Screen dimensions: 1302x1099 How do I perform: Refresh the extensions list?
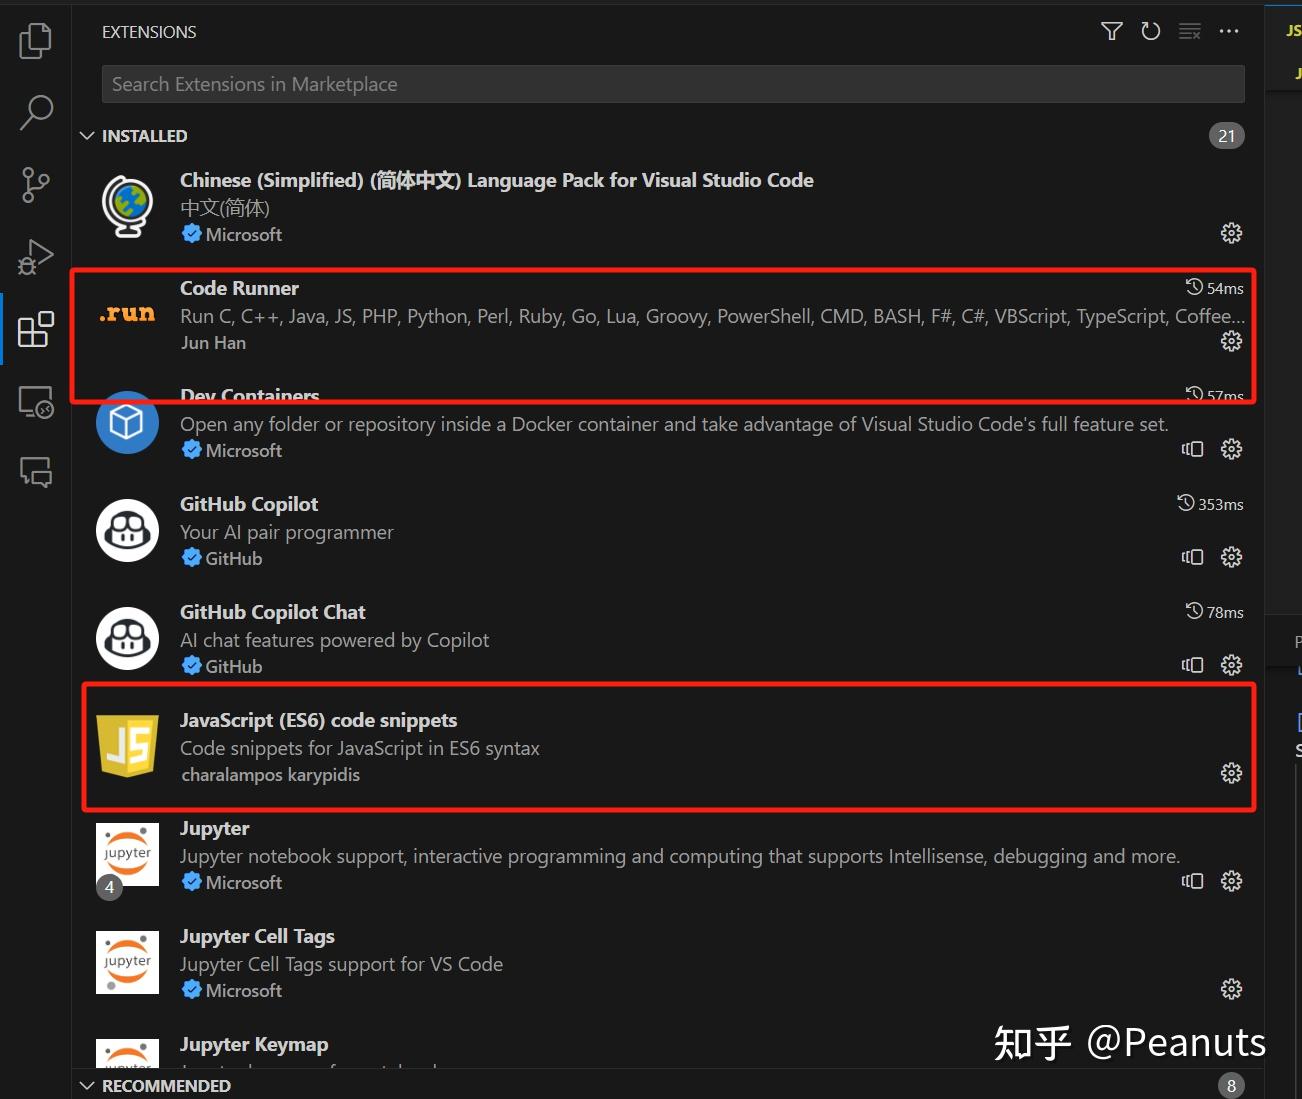pyautogui.click(x=1150, y=31)
